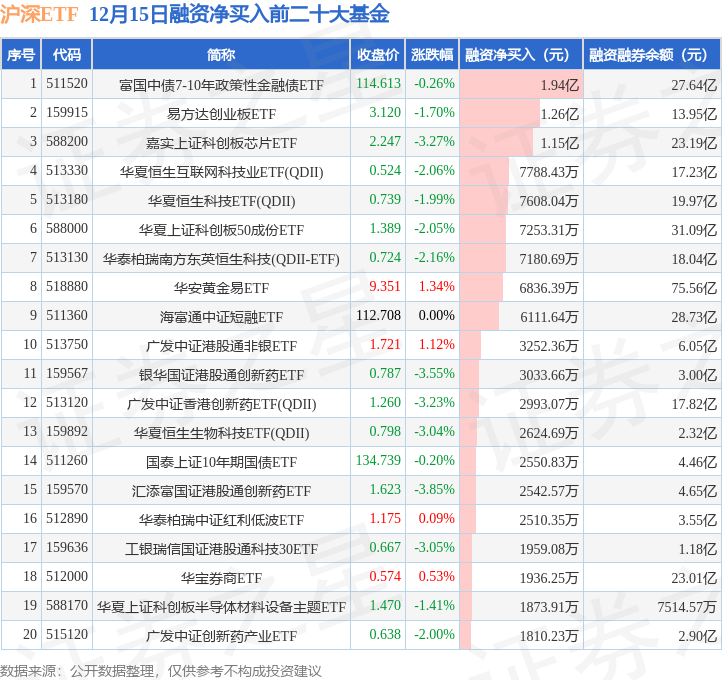Image resolution: width=722 pixels, height=680 pixels.
Task: Select 华夏恒生互联网科技业ETF(QDII) name
Action: 221,172
